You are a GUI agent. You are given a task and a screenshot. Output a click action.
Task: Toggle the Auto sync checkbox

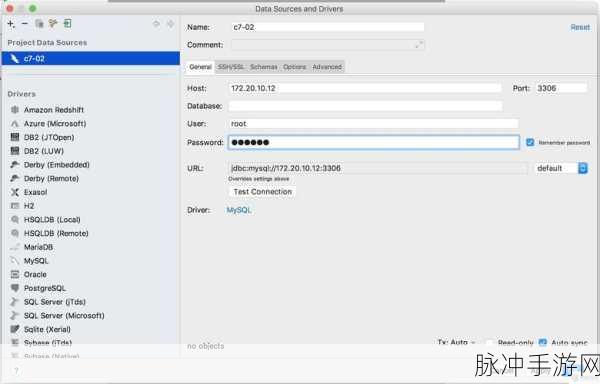pos(543,343)
